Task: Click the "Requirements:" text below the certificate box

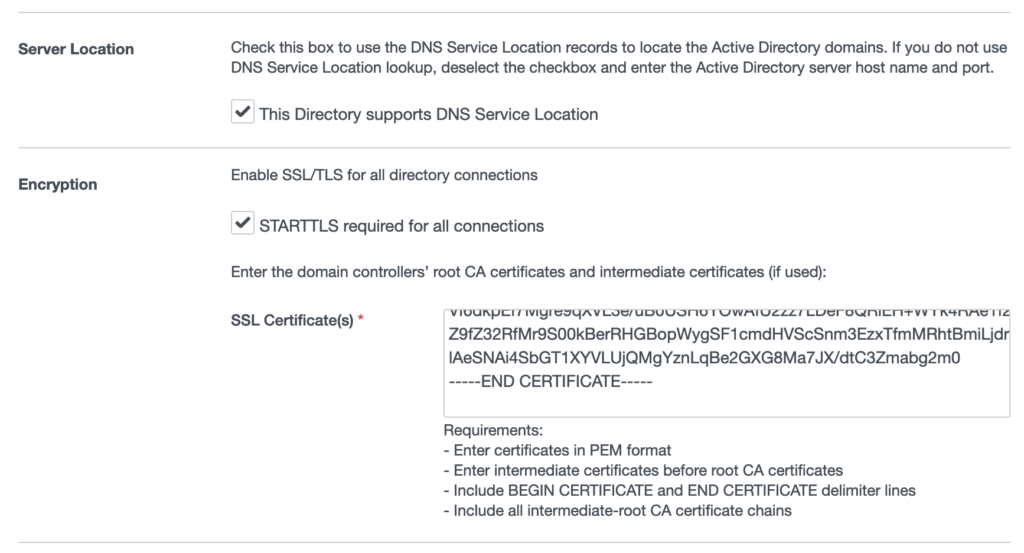Action: 492,431
